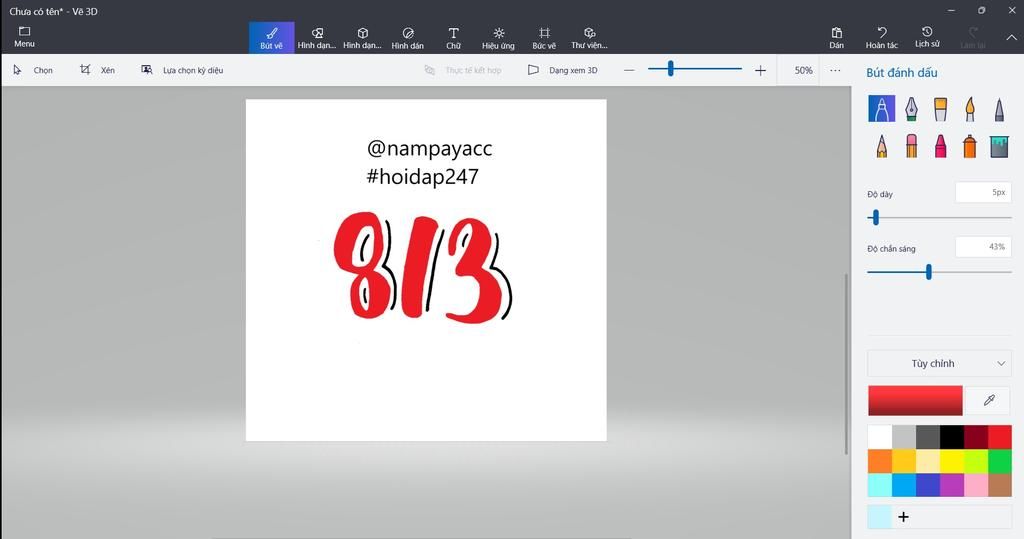Open Thư viện 3D library
The width and height of the screenshot is (1024, 539).
(x=589, y=38)
